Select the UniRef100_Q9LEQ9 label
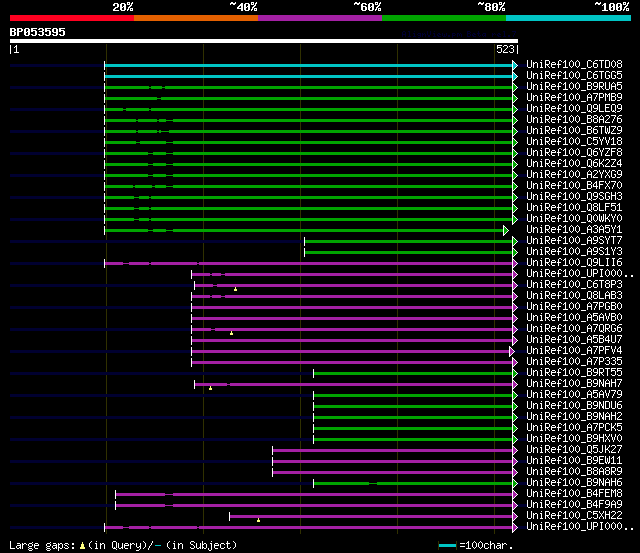Viewport: 640px width, 553px height. pyautogui.click(x=574, y=109)
